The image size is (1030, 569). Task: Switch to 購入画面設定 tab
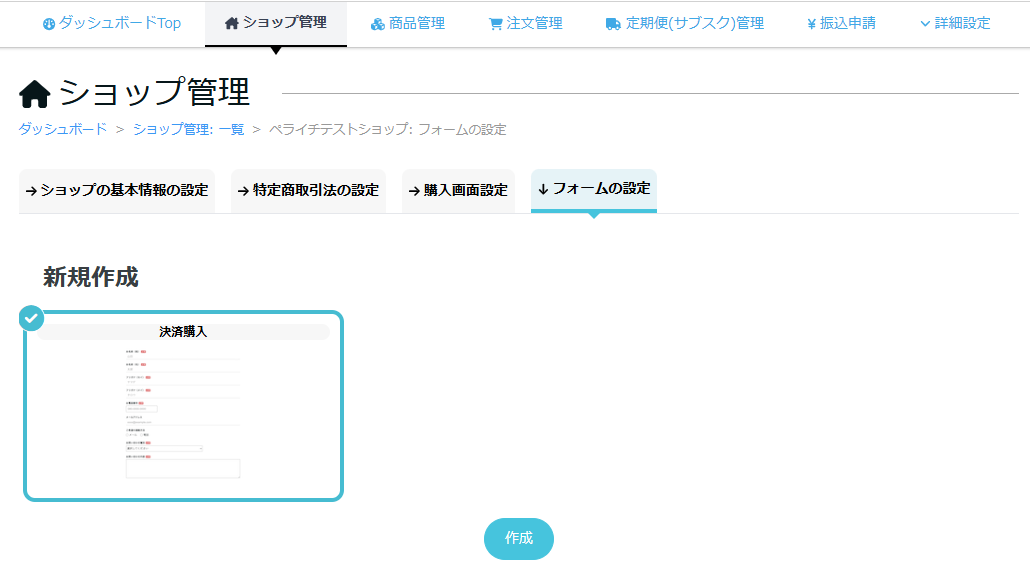click(x=459, y=191)
